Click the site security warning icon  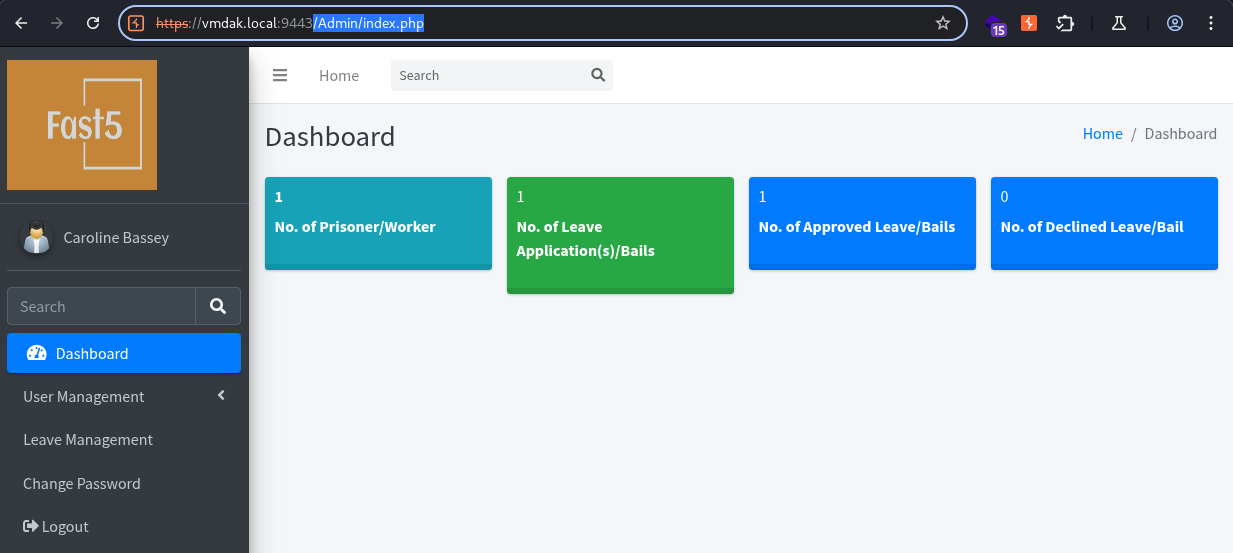[137, 23]
